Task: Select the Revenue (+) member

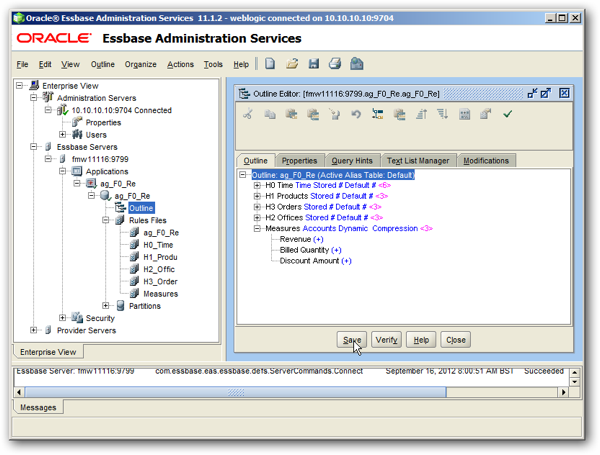Action: point(302,239)
